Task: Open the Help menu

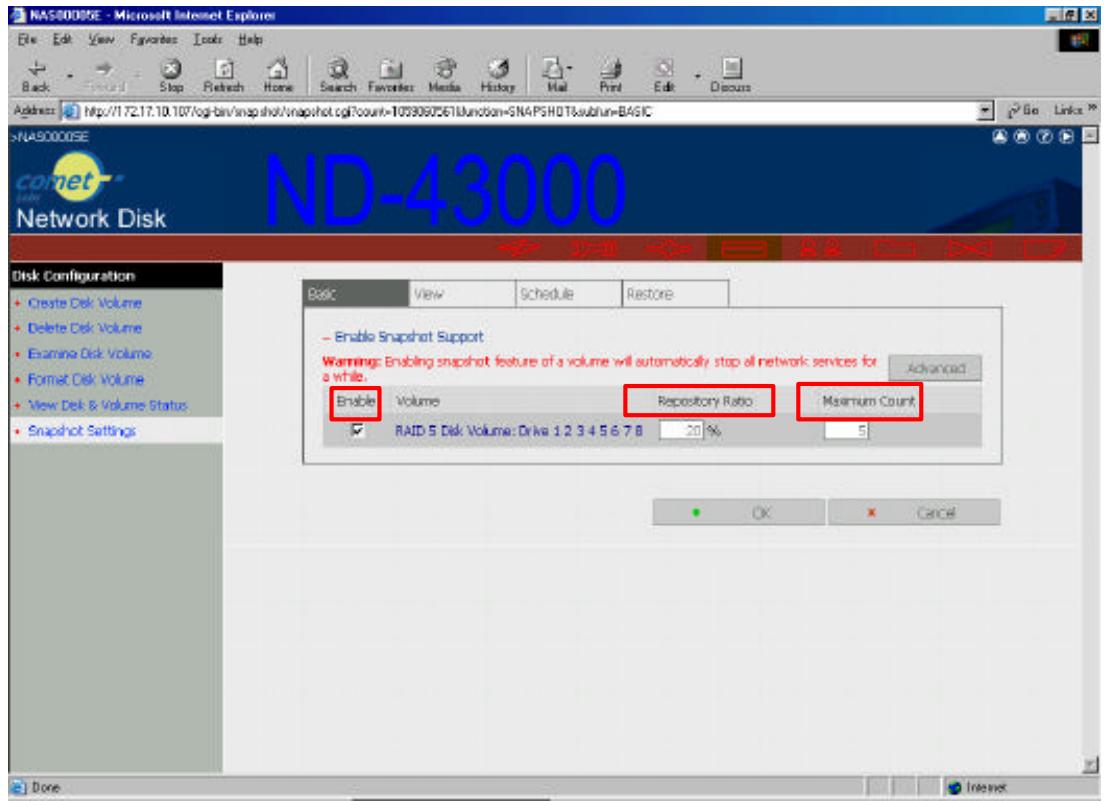Action: tap(250, 39)
